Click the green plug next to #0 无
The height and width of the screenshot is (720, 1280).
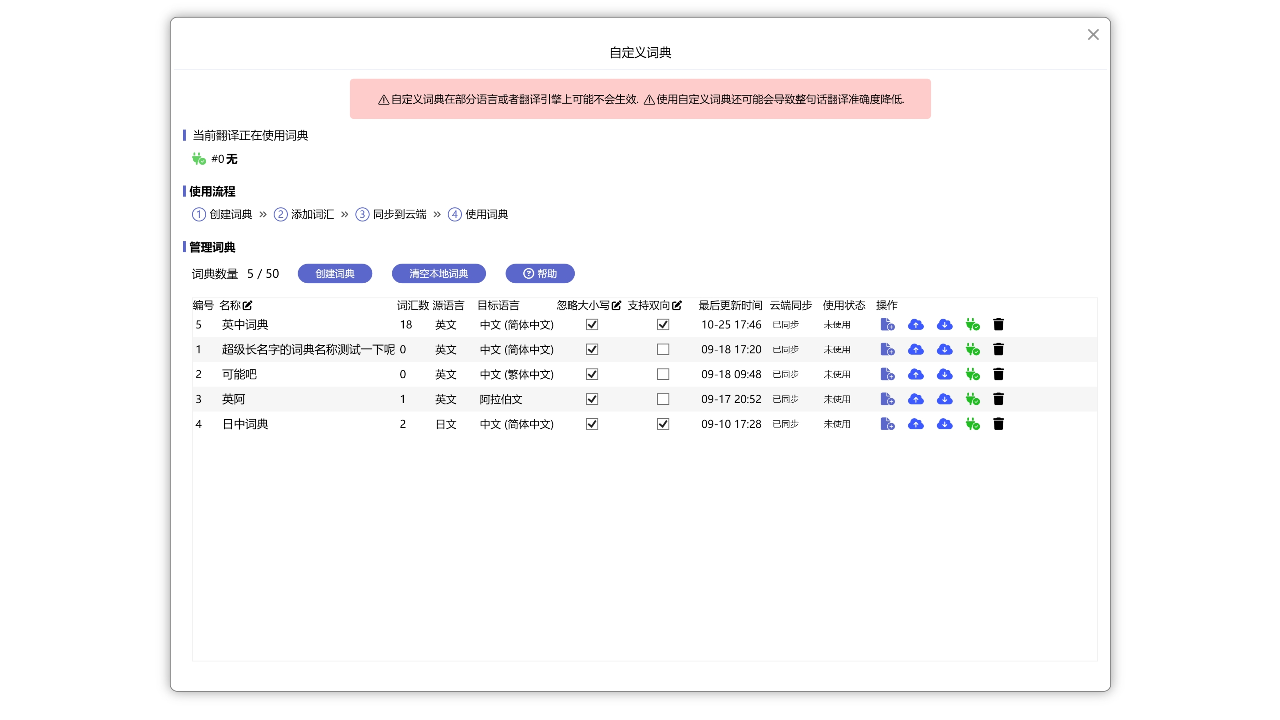(199, 158)
